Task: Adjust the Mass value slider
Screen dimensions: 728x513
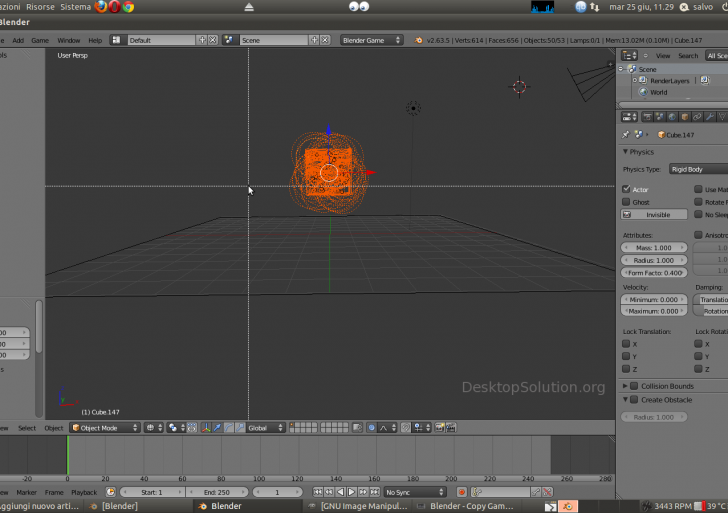Action: (x=655, y=247)
